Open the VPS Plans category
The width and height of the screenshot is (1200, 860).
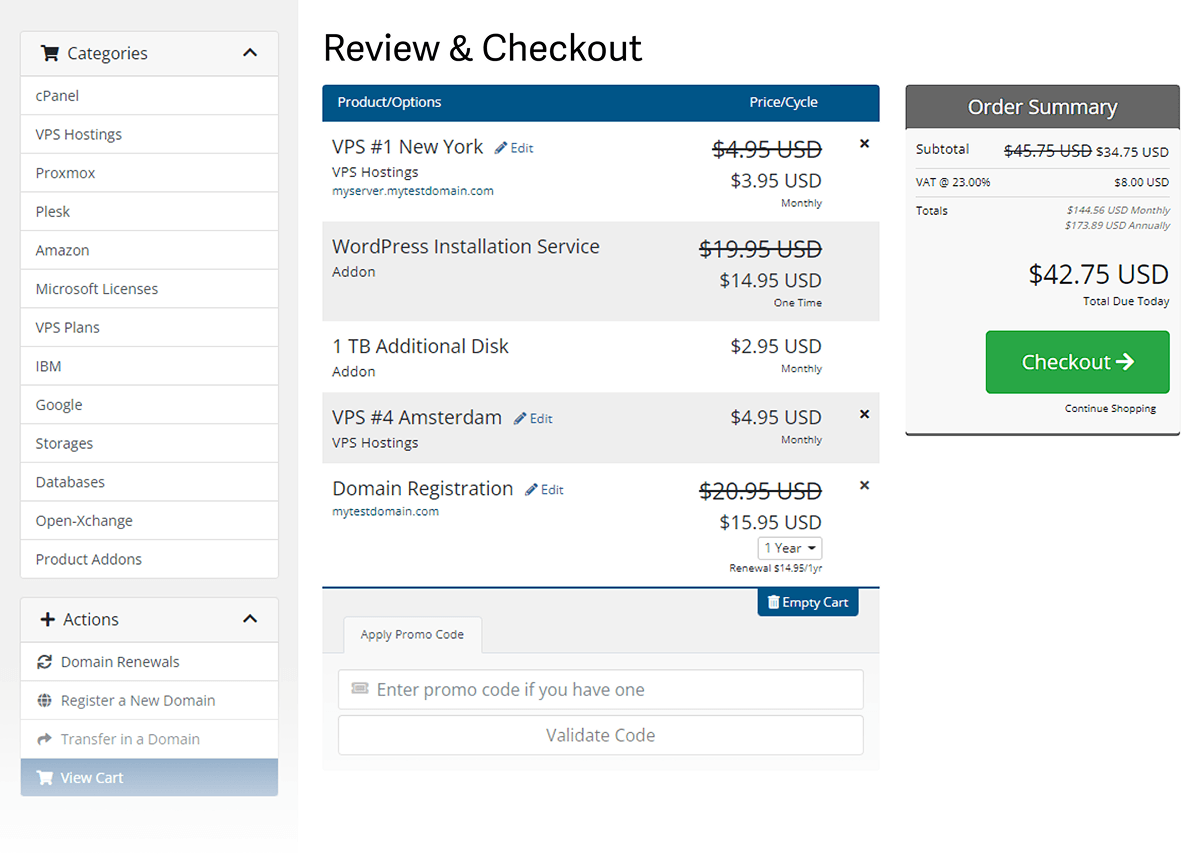pos(149,327)
